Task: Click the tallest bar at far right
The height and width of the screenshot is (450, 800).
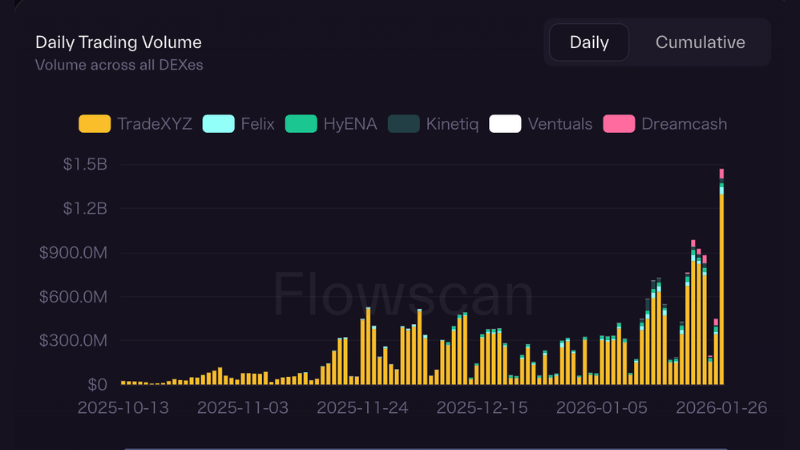Action: 721,277
